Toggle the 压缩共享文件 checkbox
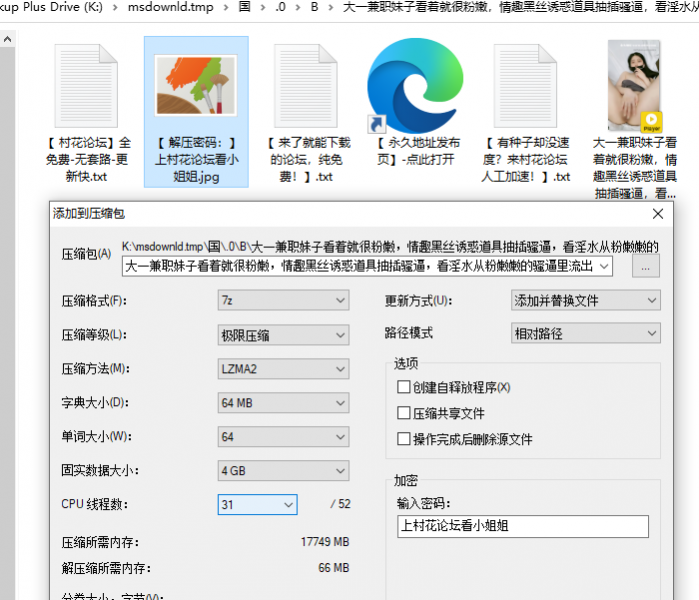Image resolution: width=699 pixels, height=600 pixels. tap(404, 413)
